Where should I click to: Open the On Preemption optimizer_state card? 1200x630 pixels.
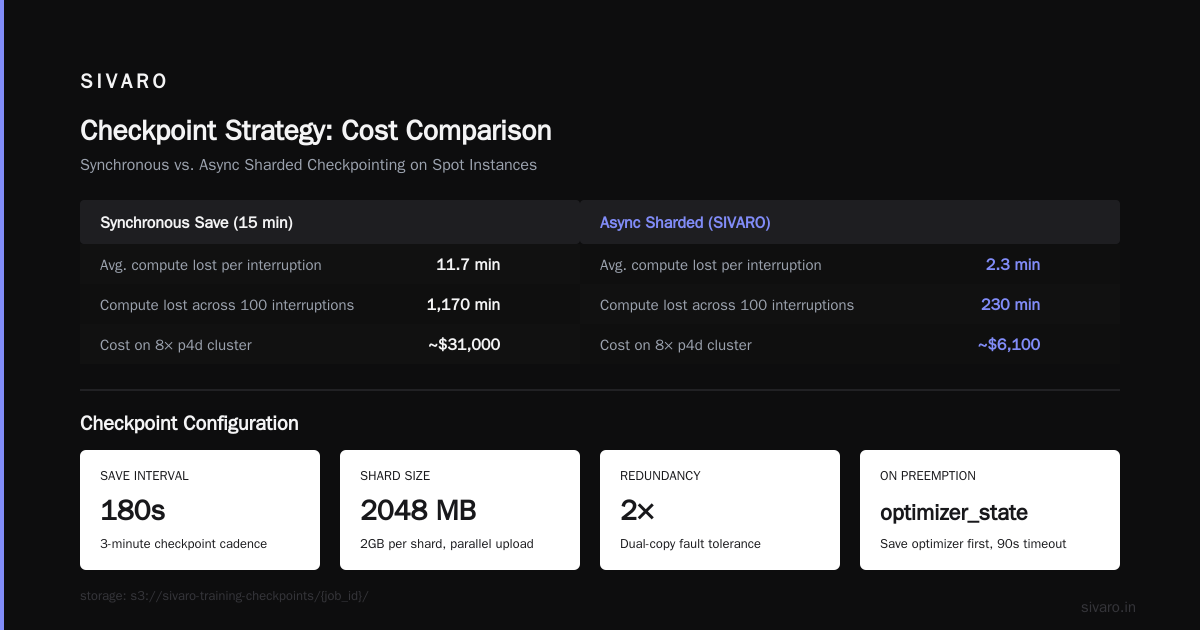point(990,510)
